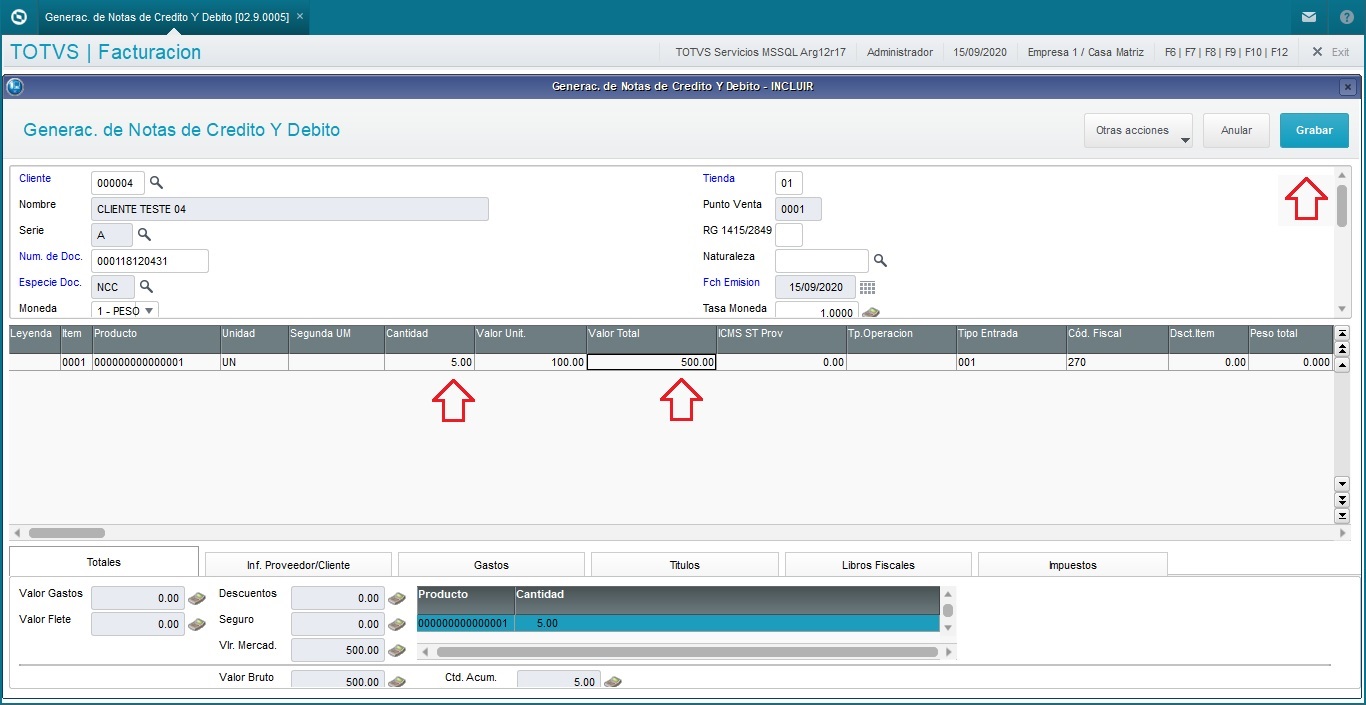Click the dialog title bar system icon
1366x705 pixels.
[15, 87]
